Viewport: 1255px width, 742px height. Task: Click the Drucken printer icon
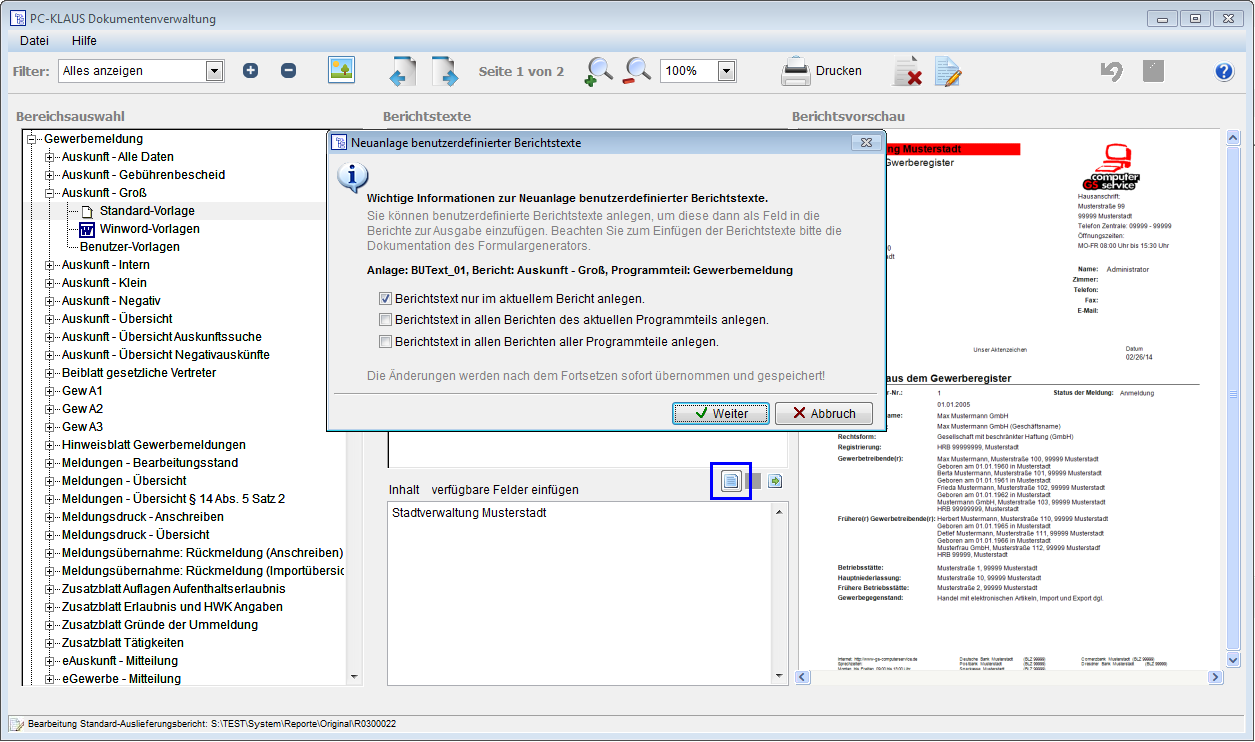tap(796, 71)
